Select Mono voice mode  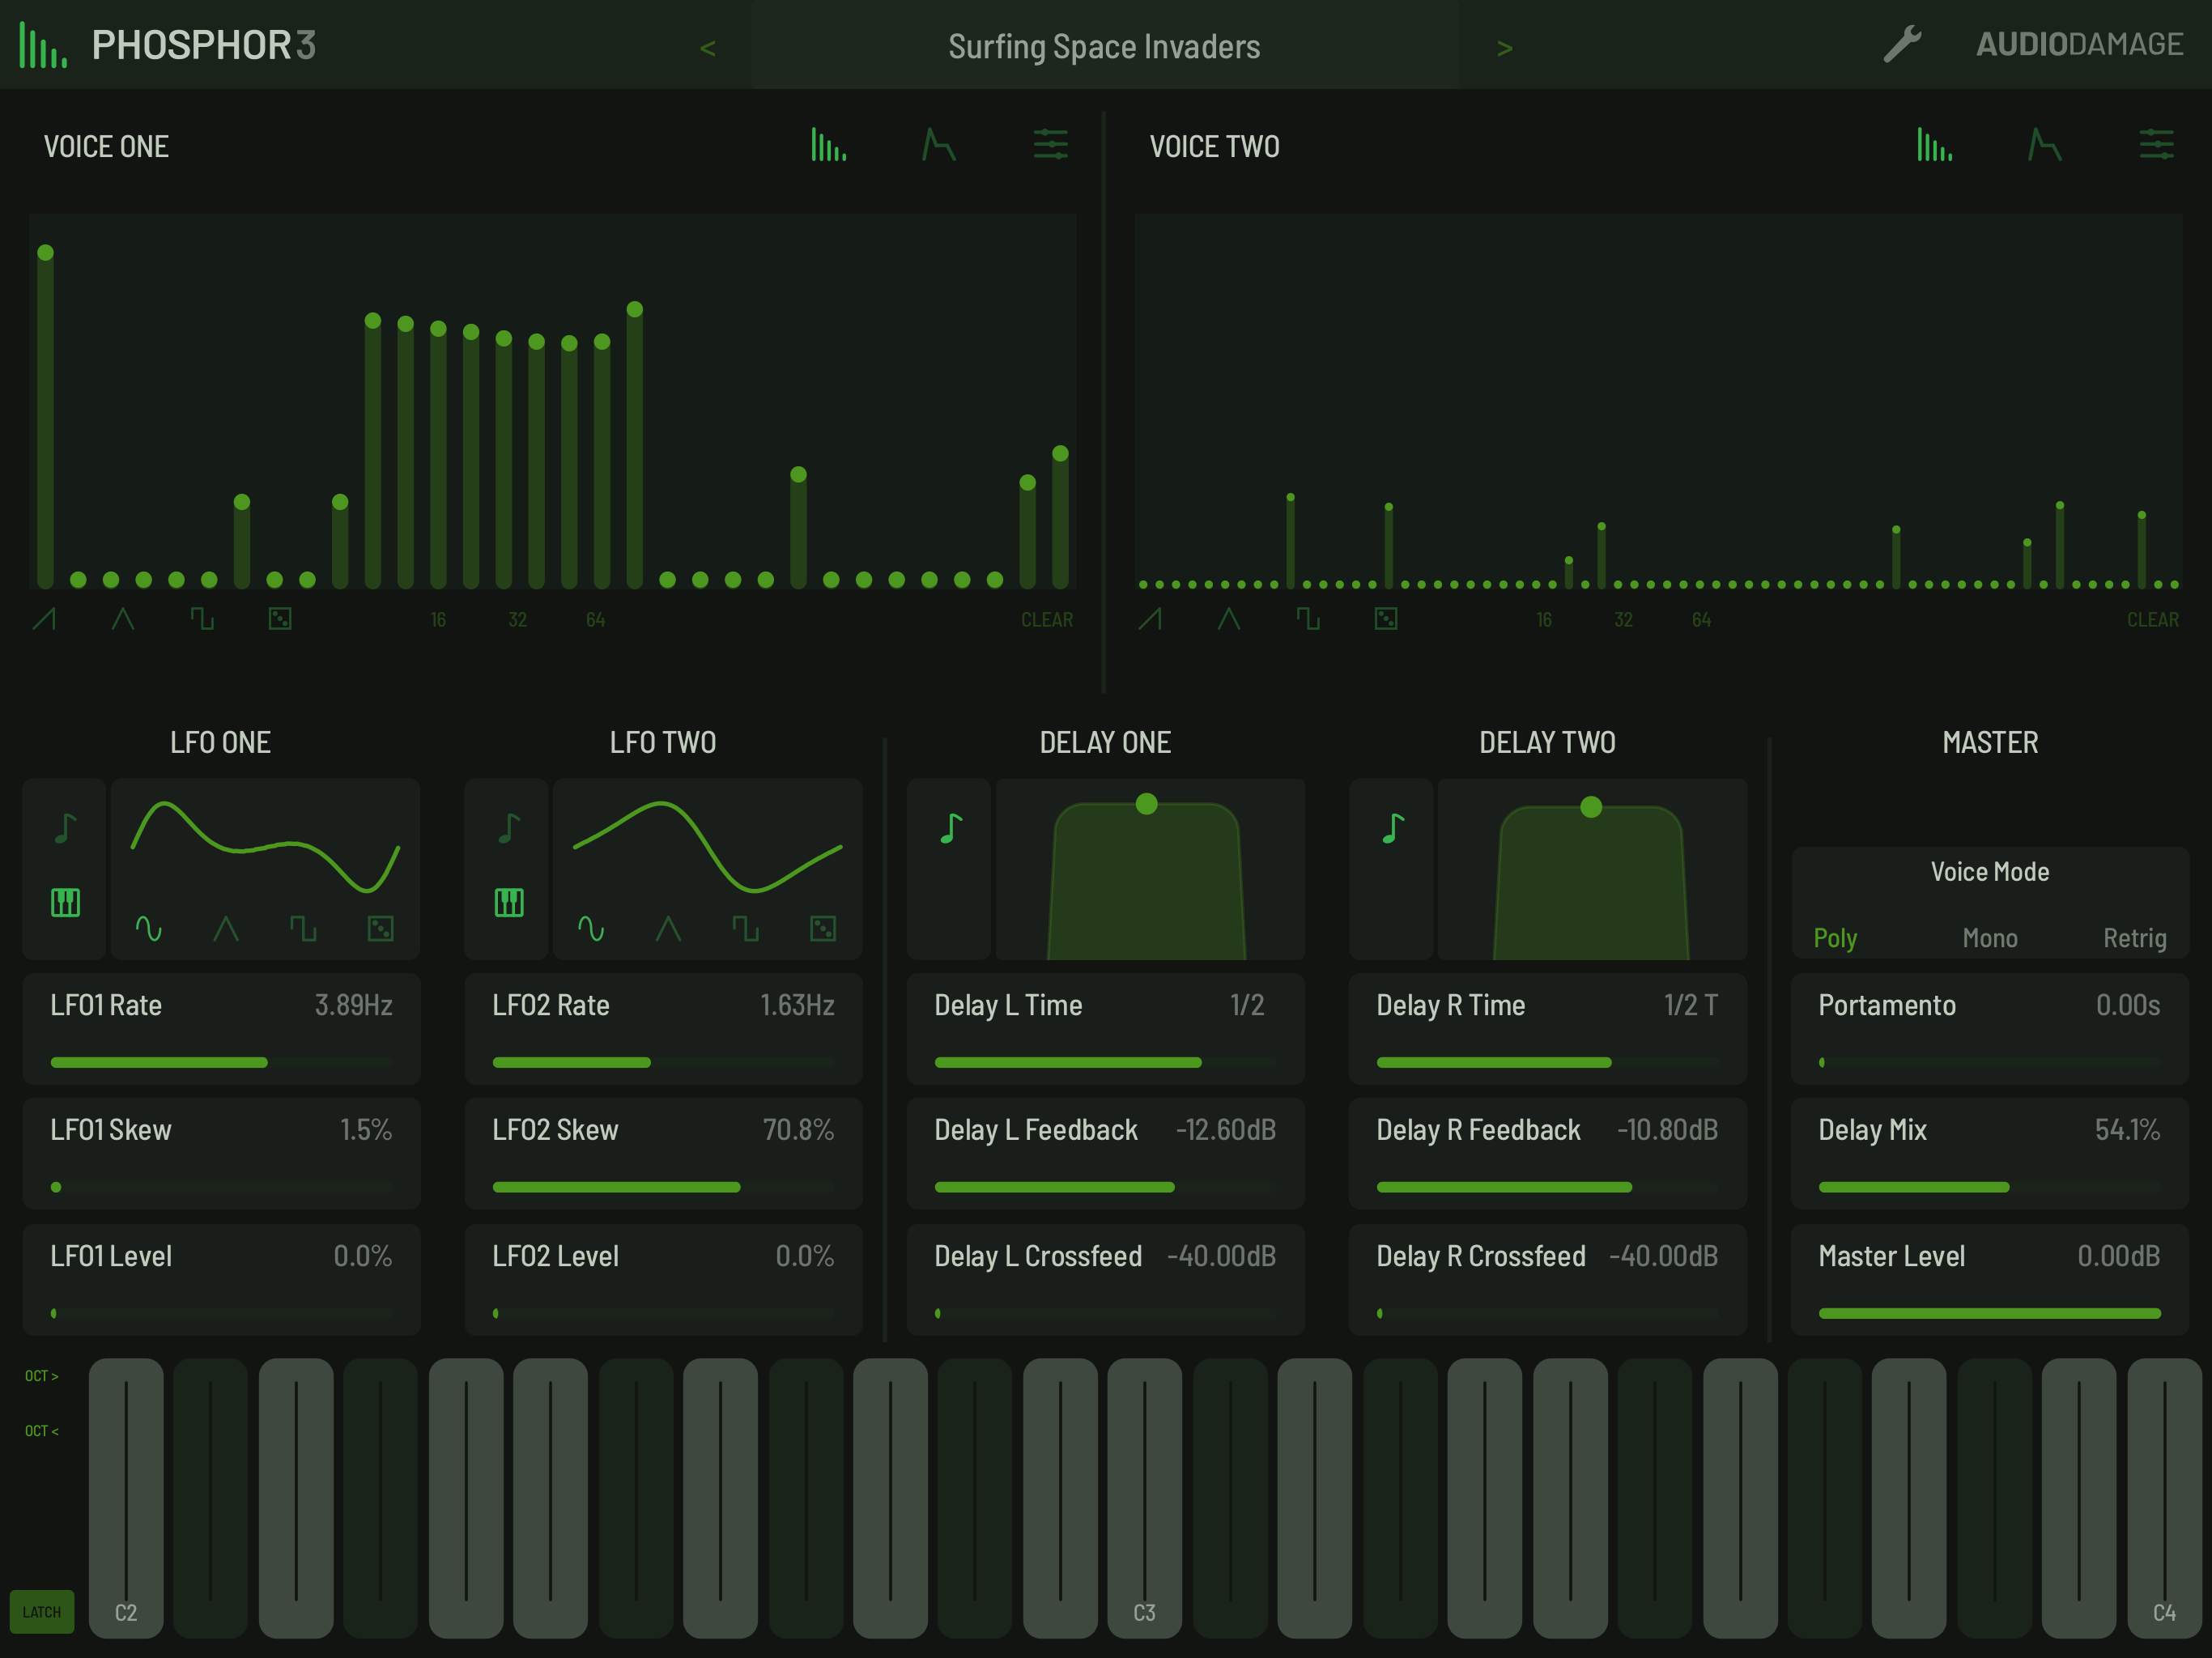(x=1989, y=938)
